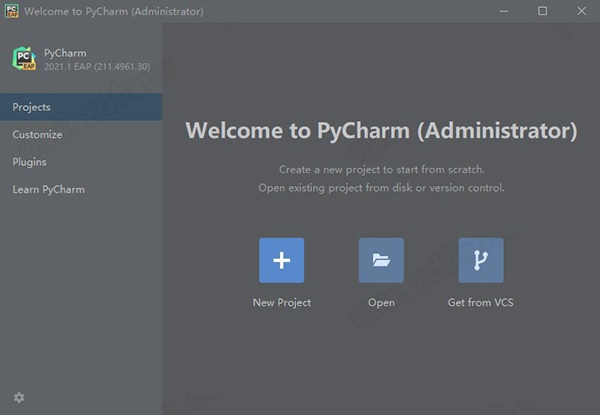Select the Projects tab
The width and height of the screenshot is (600, 415).
[81, 107]
